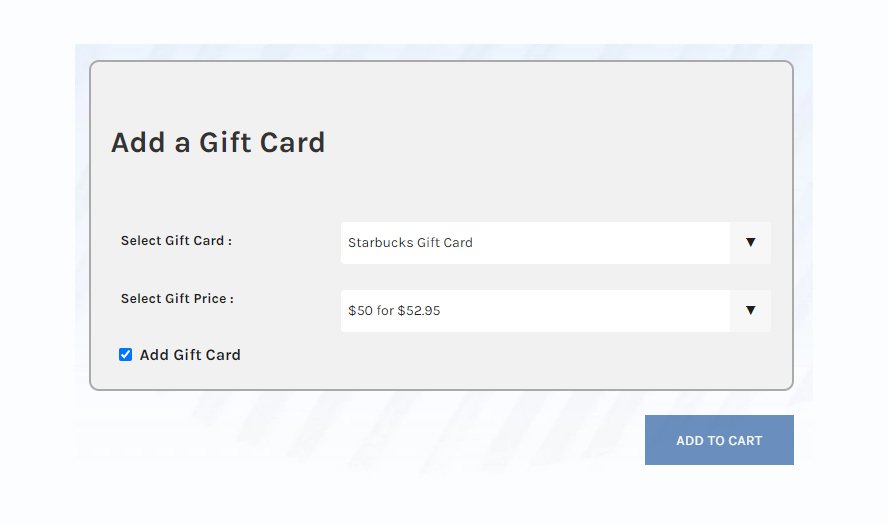
Task: Click the "$52.95" text in the price selector
Action: click(419, 311)
